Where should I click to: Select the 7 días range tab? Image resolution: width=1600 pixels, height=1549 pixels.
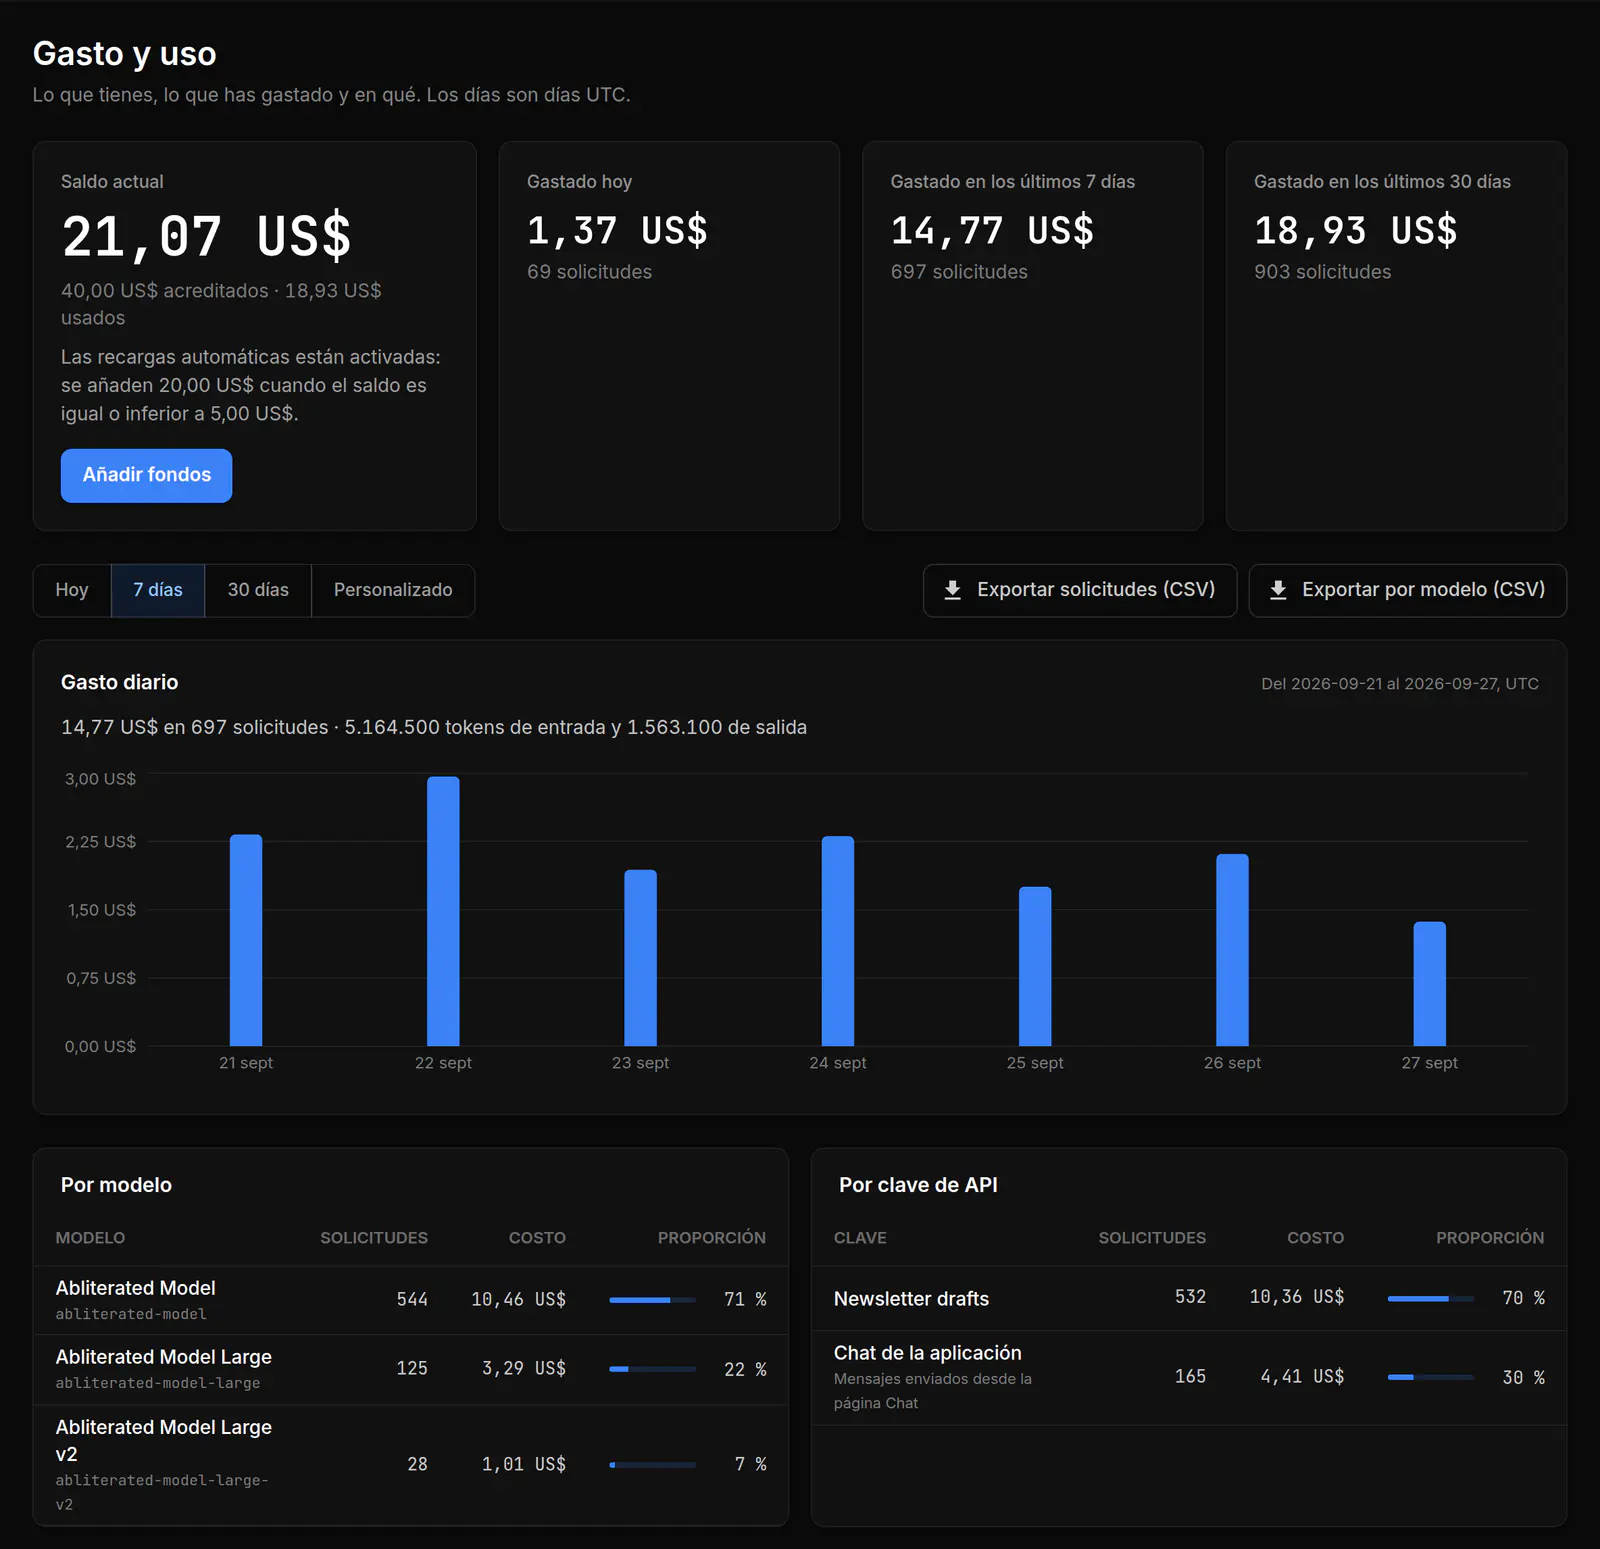[158, 590]
